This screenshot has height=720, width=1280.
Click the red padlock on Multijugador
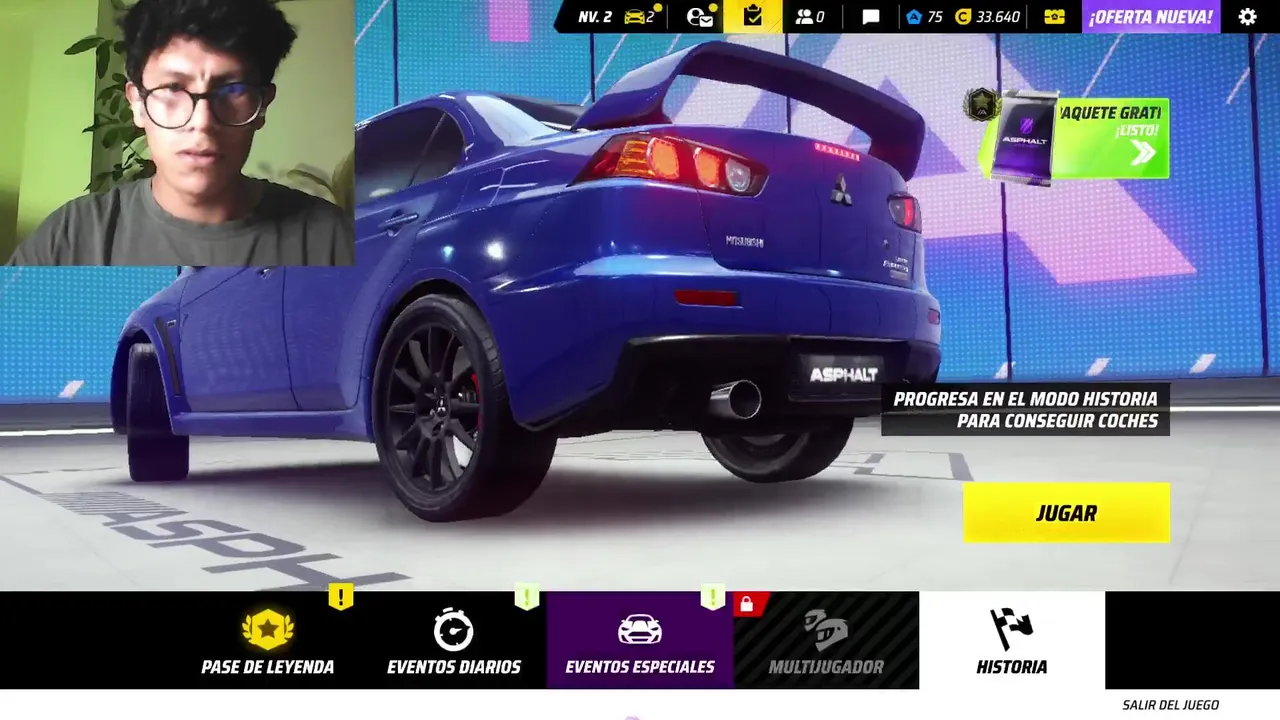tap(746, 604)
